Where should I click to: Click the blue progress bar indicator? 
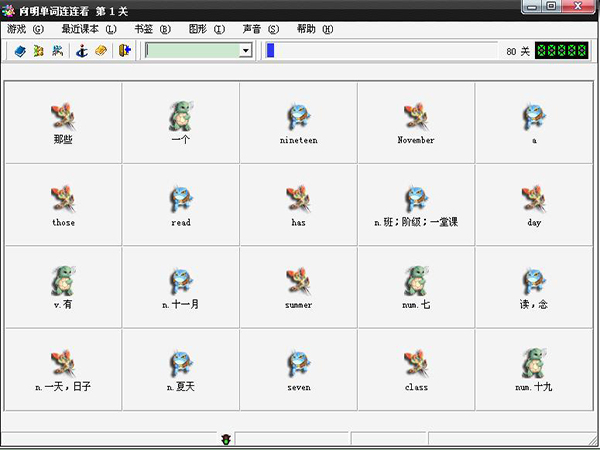[x=271, y=51]
